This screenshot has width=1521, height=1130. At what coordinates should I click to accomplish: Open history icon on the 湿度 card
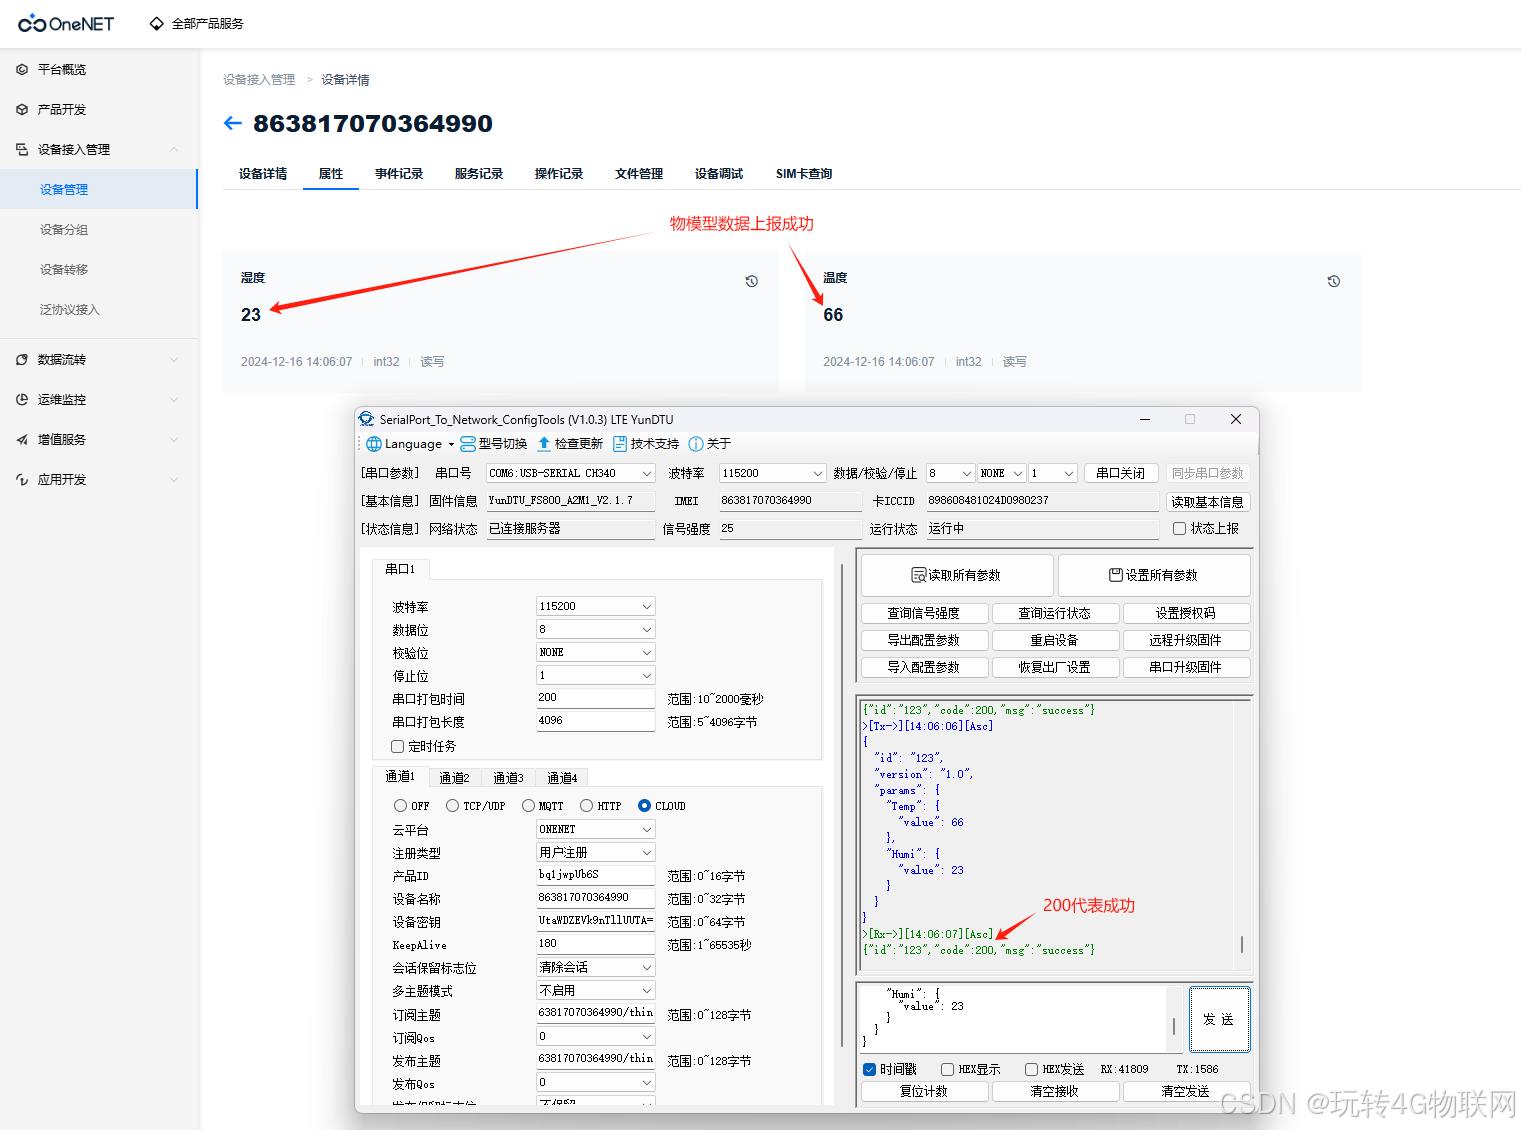pyautogui.click(x=752, y=281)
